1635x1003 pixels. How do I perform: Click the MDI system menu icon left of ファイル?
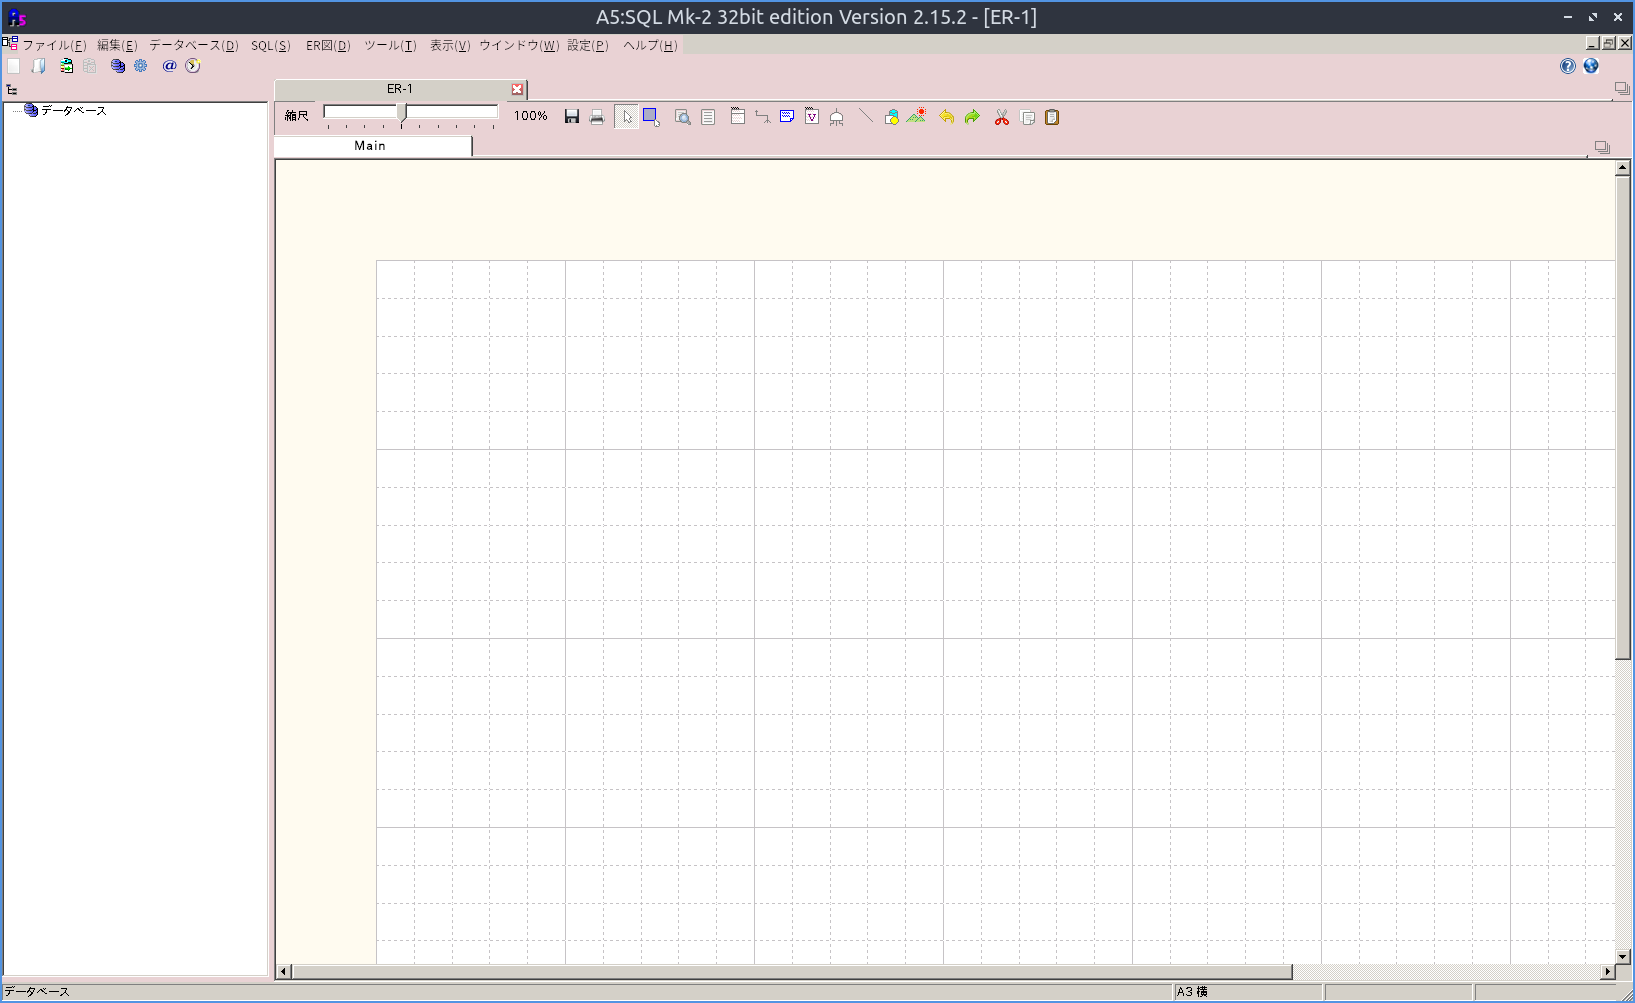(x=10, y=43)
